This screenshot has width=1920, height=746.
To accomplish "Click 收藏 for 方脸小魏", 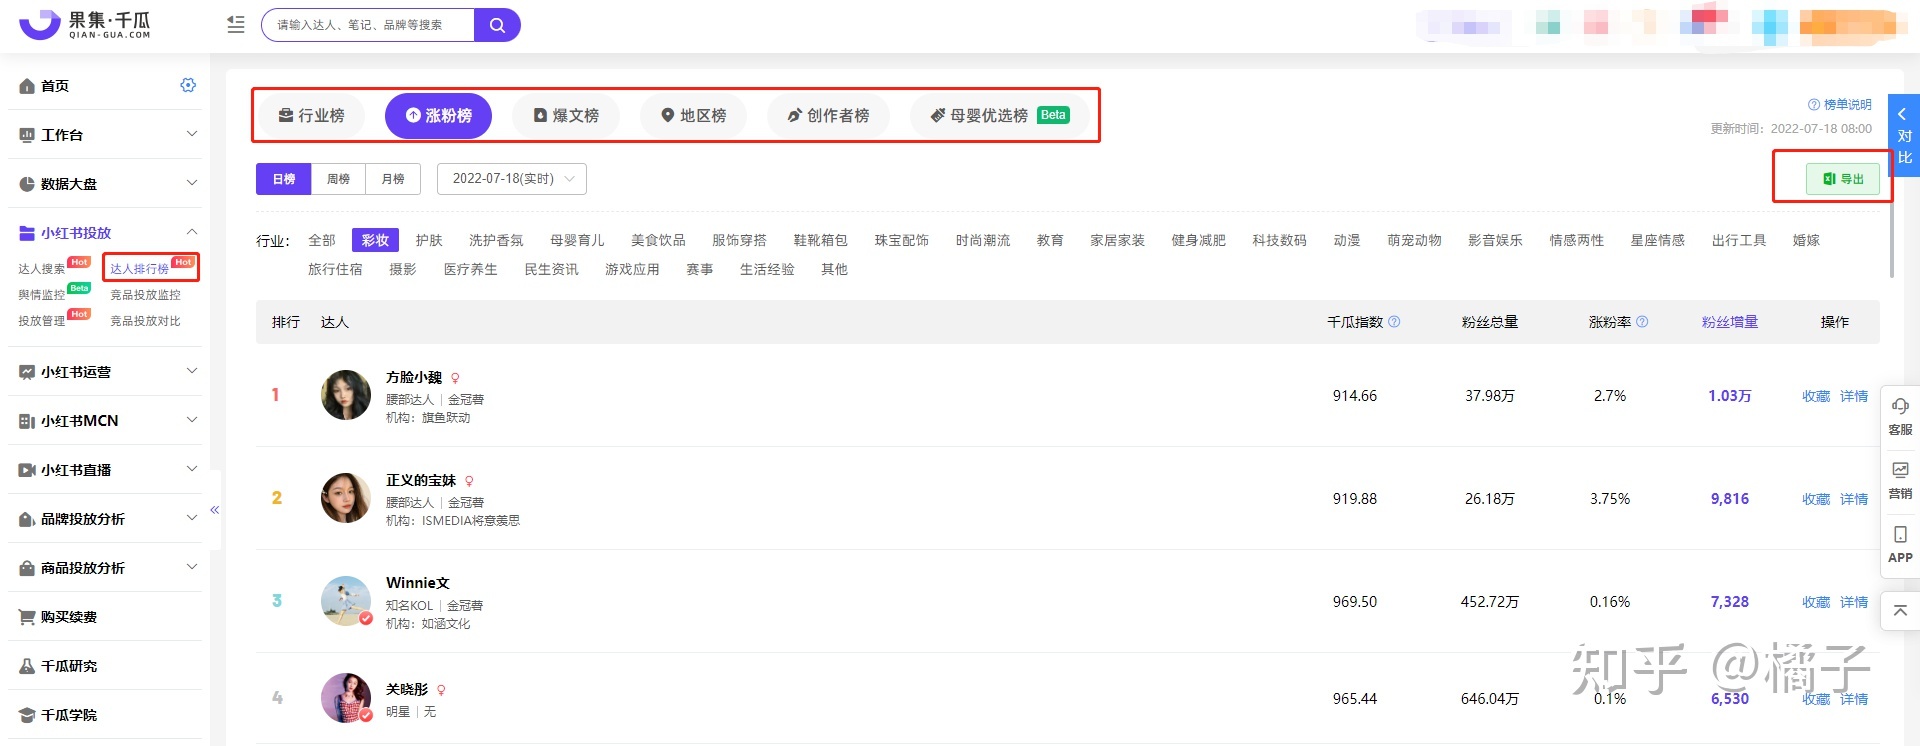I will click(x=1816, y=396).
